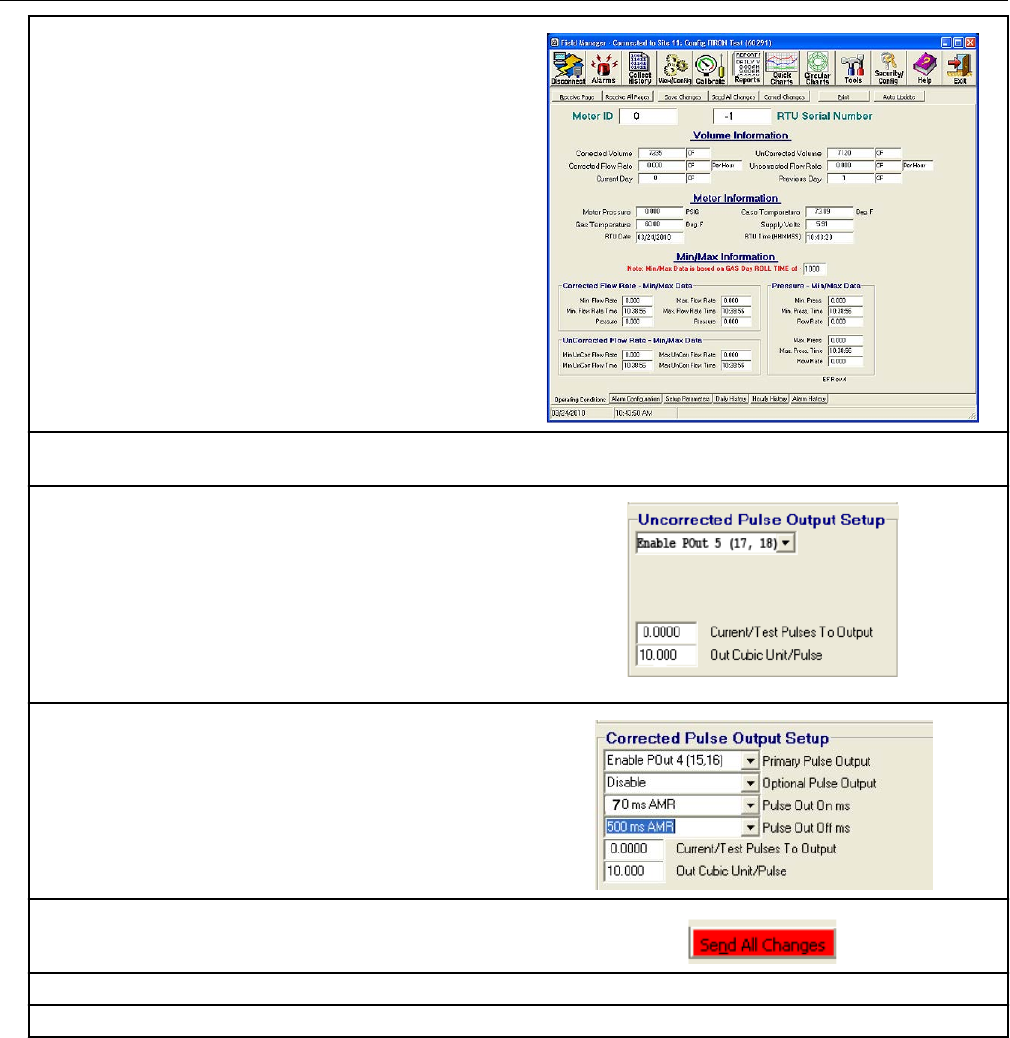This screenshot has width=1010, height=1038.
Task: Click Uncorrected Current/Test Pulses To Output field
Action: pos(666,632)
